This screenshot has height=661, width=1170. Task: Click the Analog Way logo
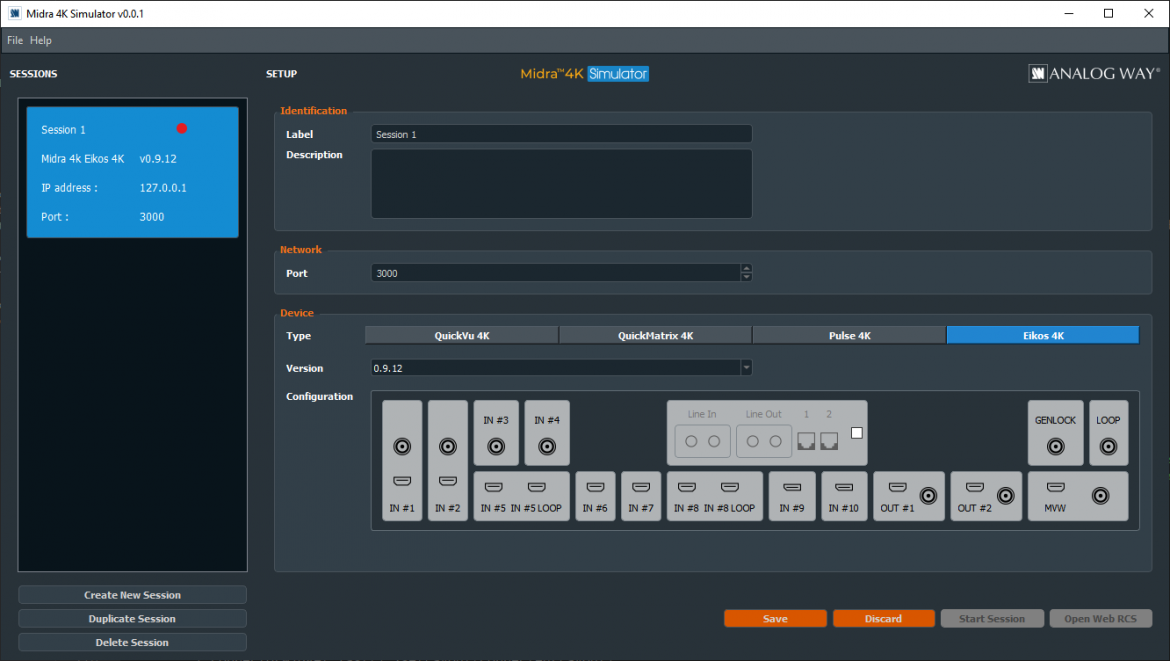[1094, 73]
